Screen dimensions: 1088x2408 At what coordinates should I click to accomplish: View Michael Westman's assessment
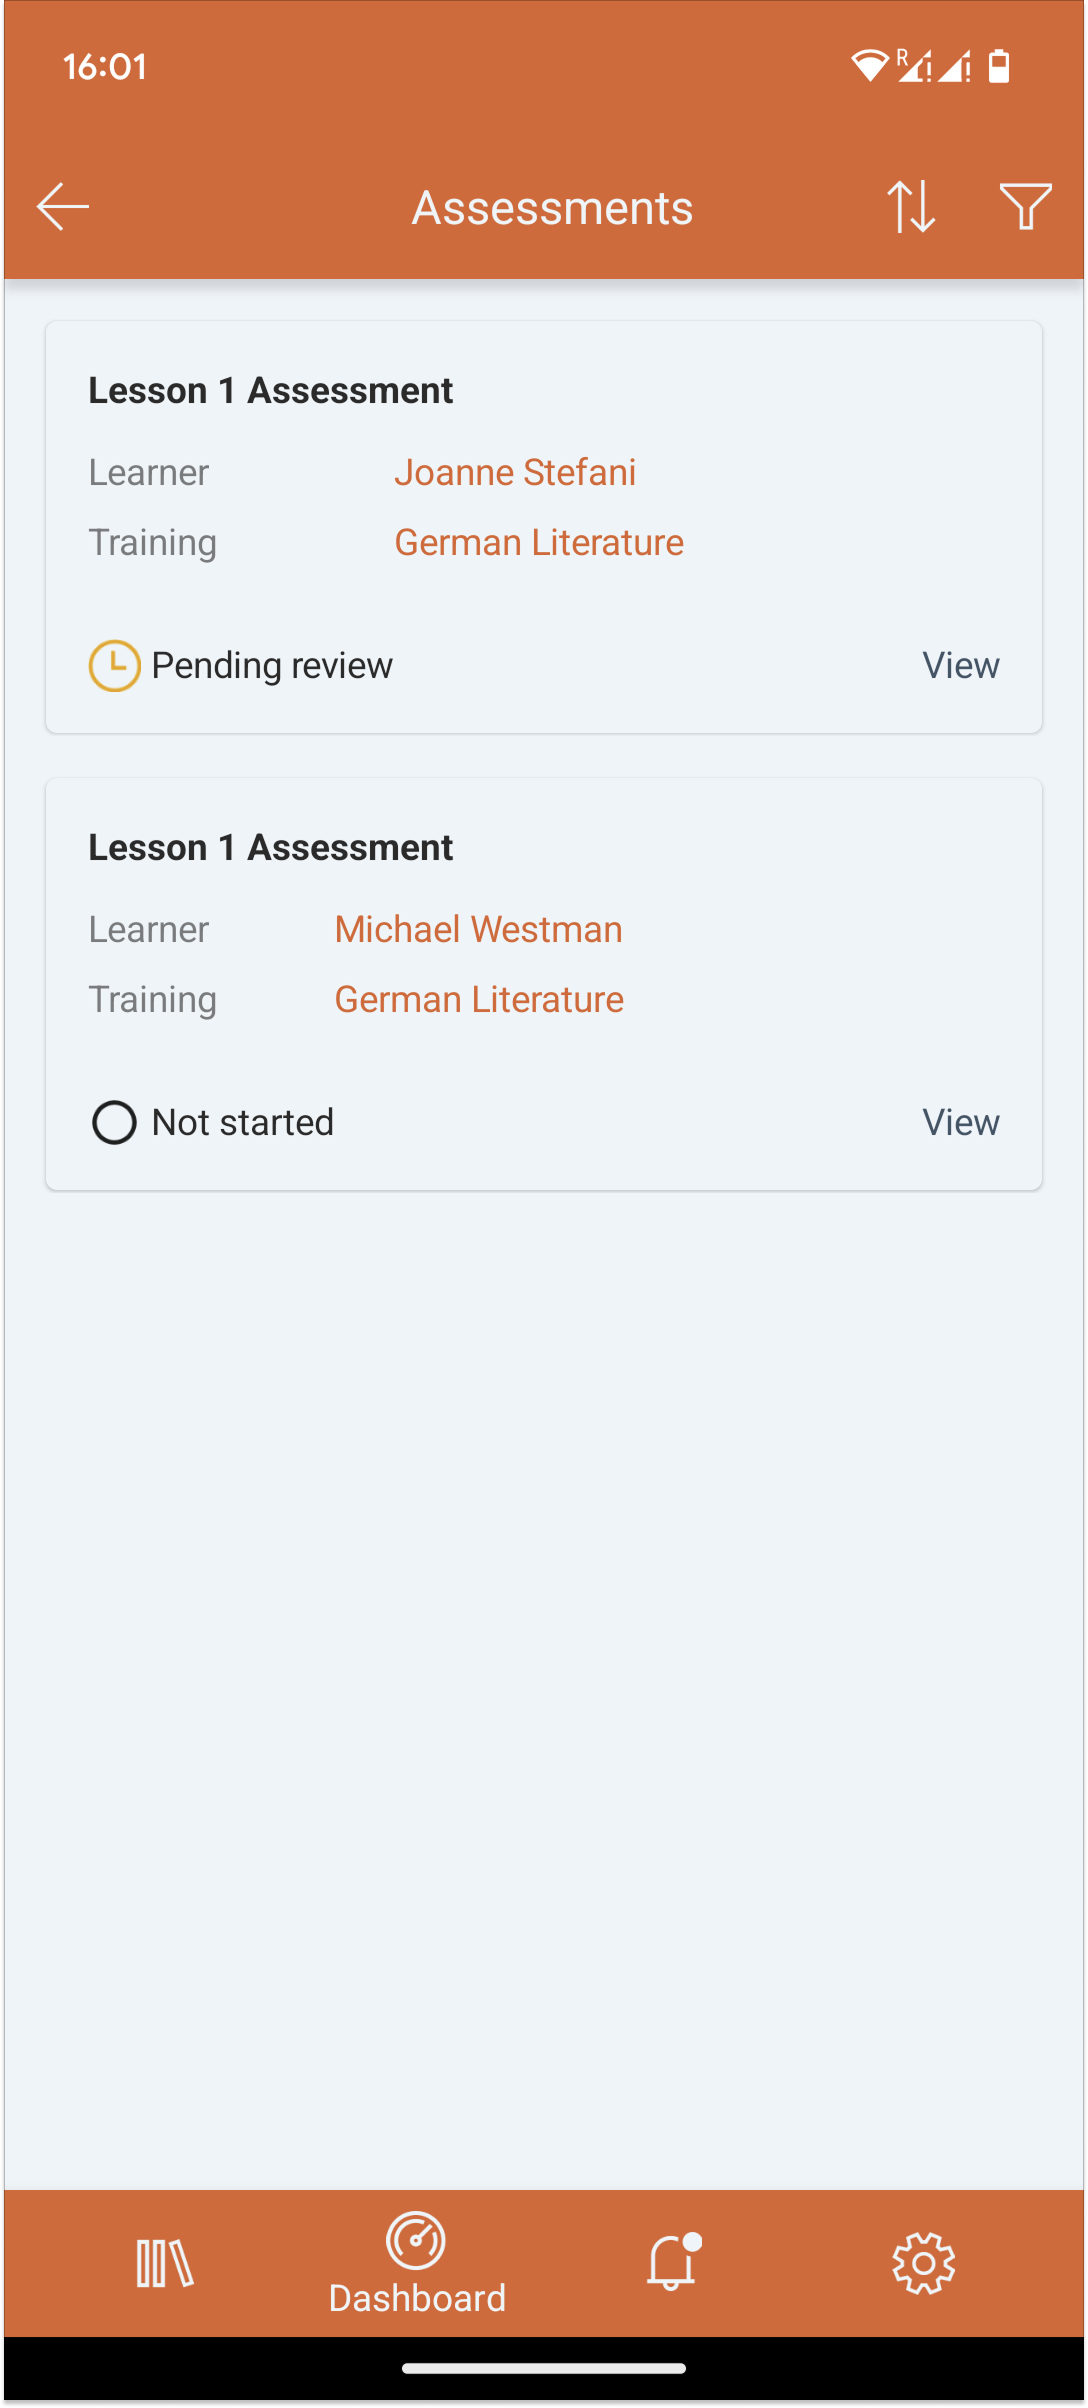point(960,1122)
